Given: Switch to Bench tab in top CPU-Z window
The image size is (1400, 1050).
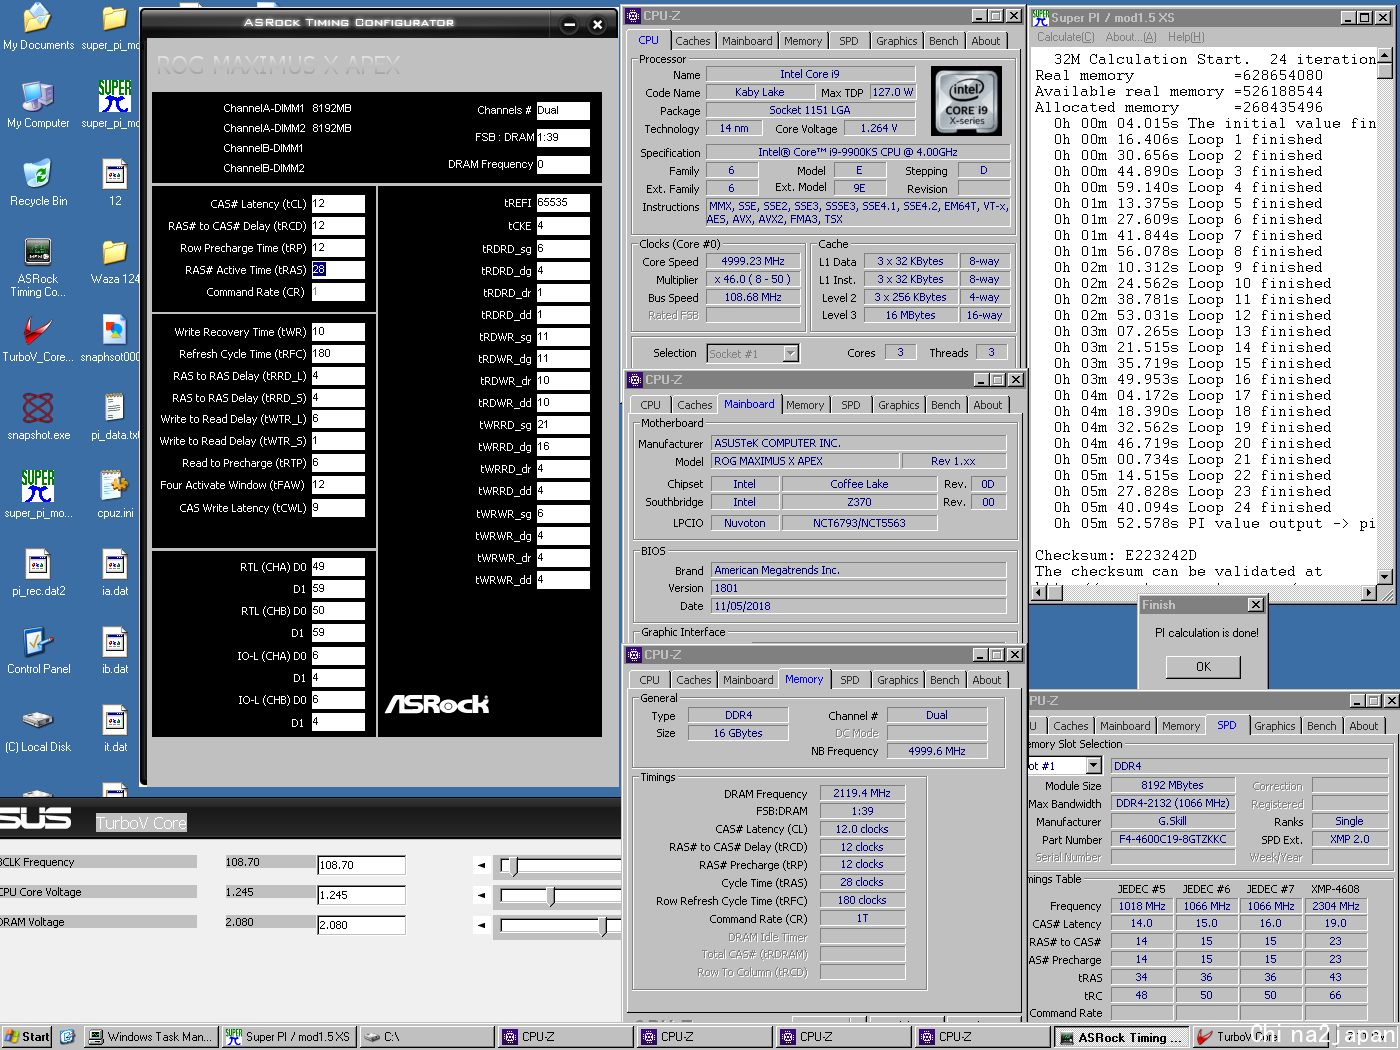Looking at the screenshot, I should point(943,41).
